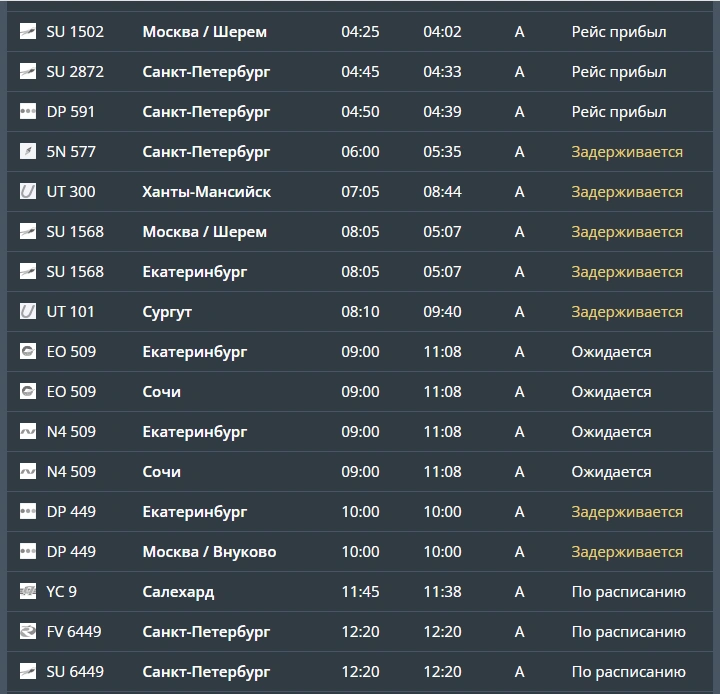
Task: Click Задерживается status for UT 300
Action: tap(627, 192)
